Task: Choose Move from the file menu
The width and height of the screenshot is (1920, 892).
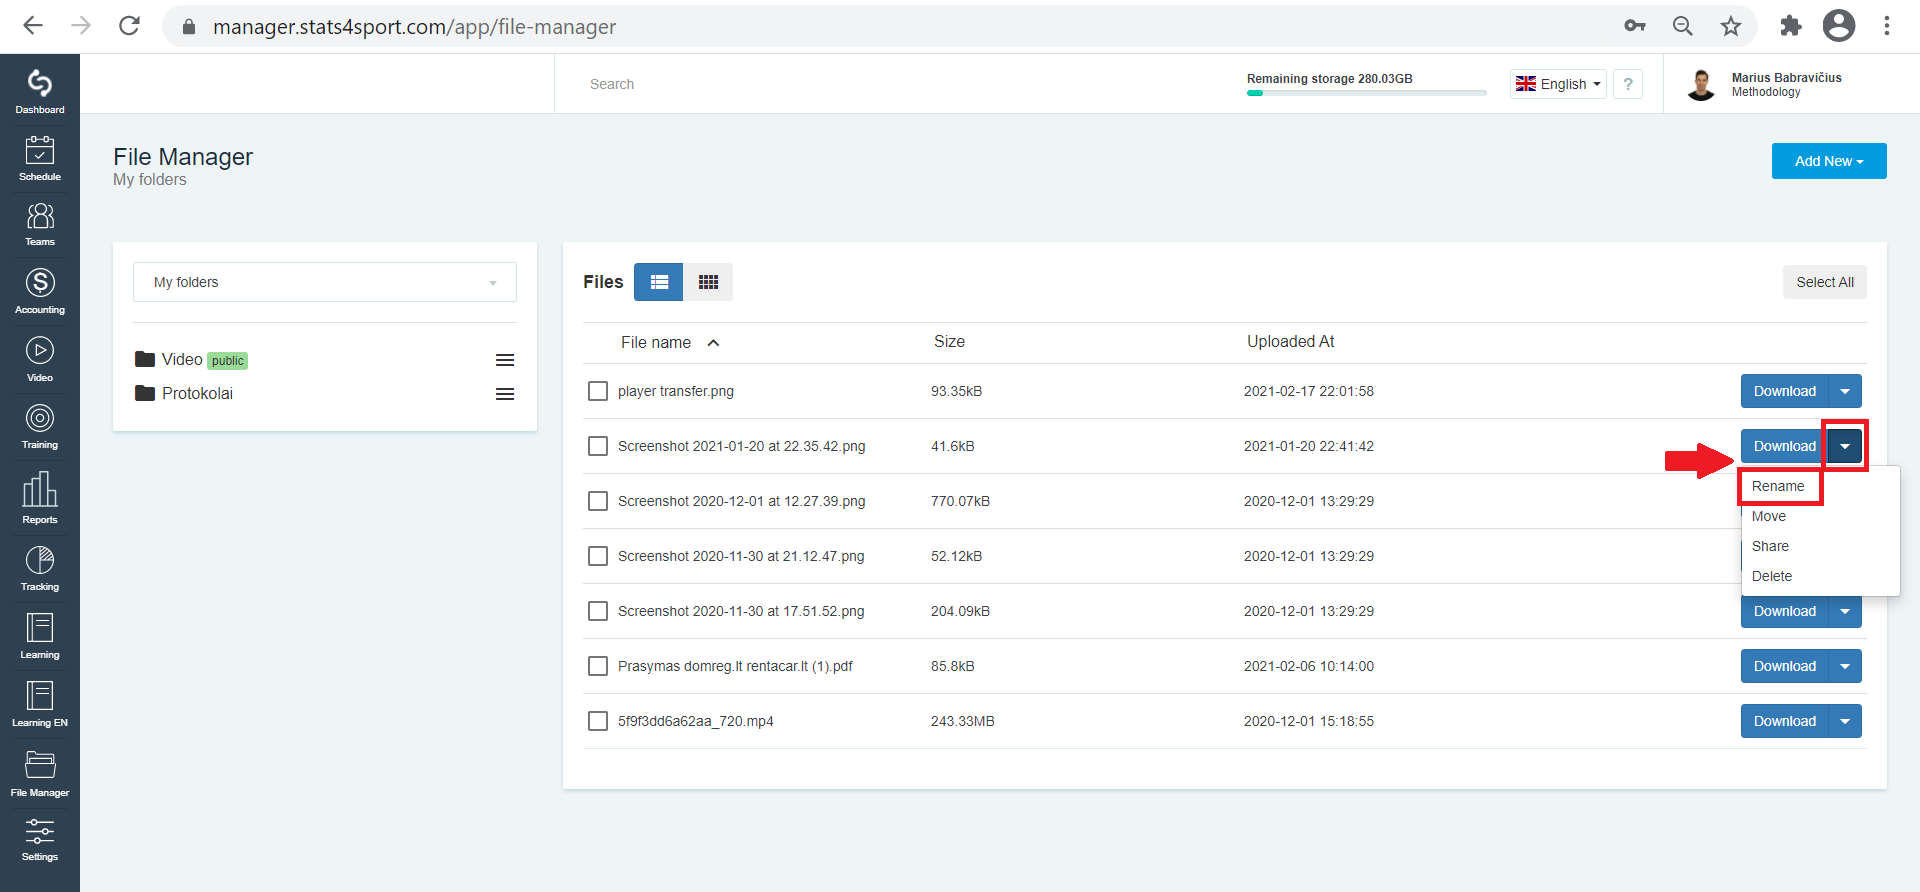Action: (1769, 516)
